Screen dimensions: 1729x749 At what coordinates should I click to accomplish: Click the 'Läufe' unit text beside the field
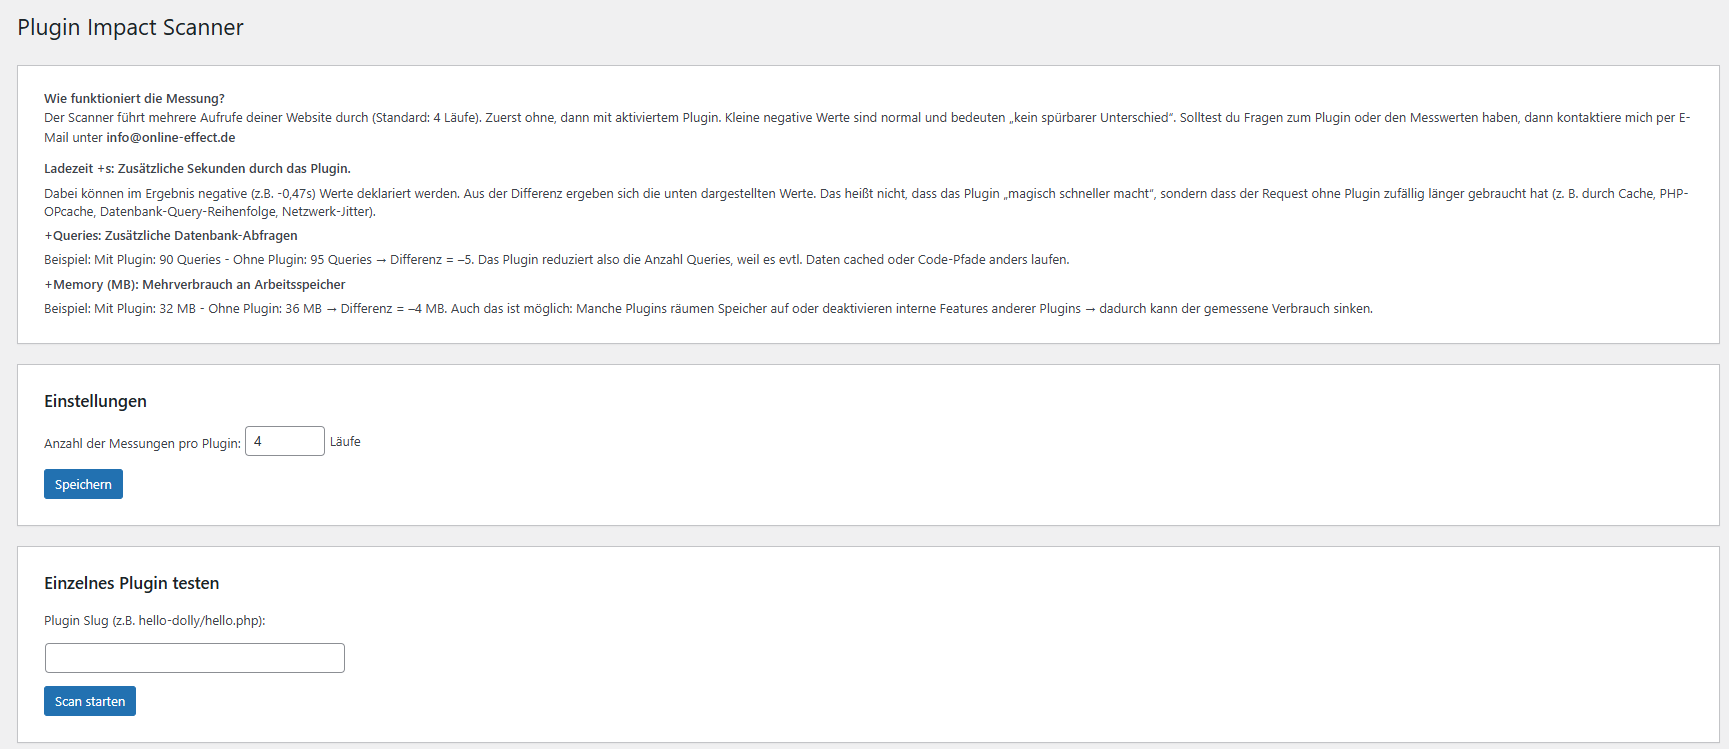(345, 442)
